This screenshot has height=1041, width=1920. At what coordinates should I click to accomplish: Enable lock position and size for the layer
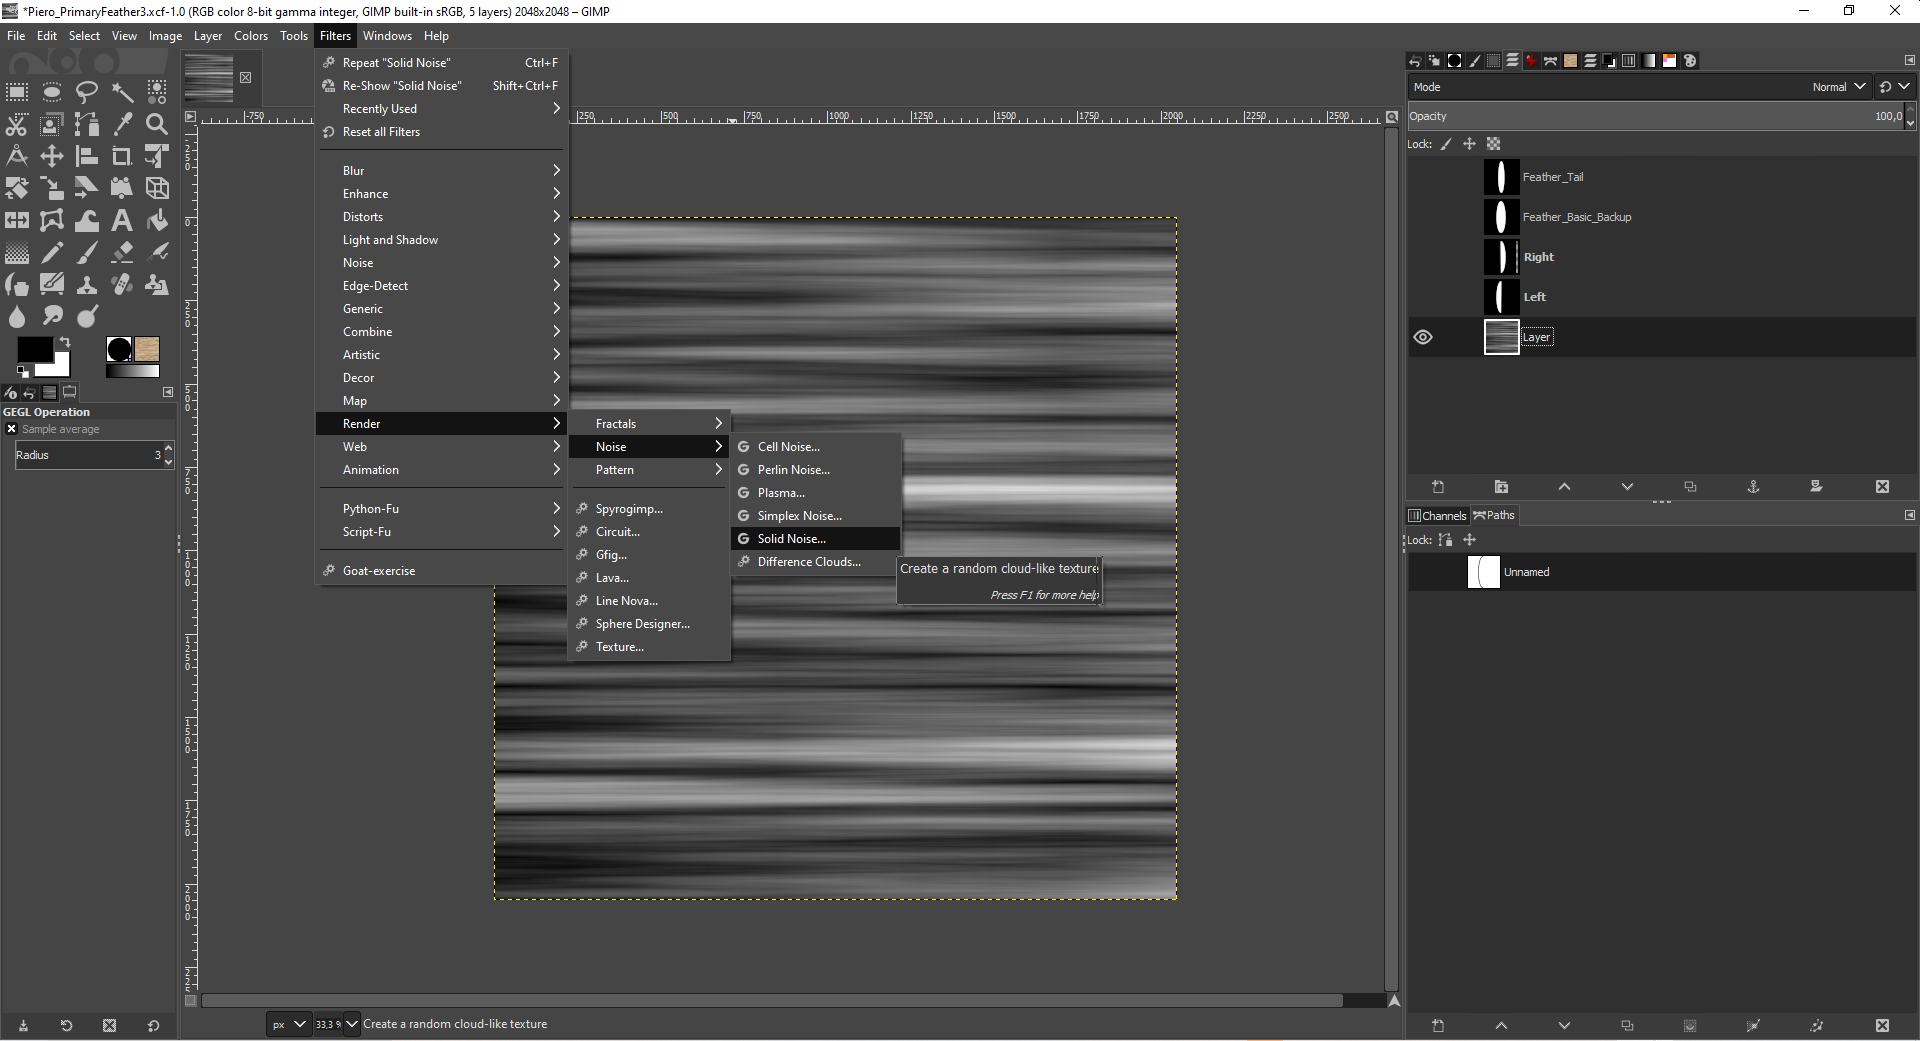(x=1468, y=143)
